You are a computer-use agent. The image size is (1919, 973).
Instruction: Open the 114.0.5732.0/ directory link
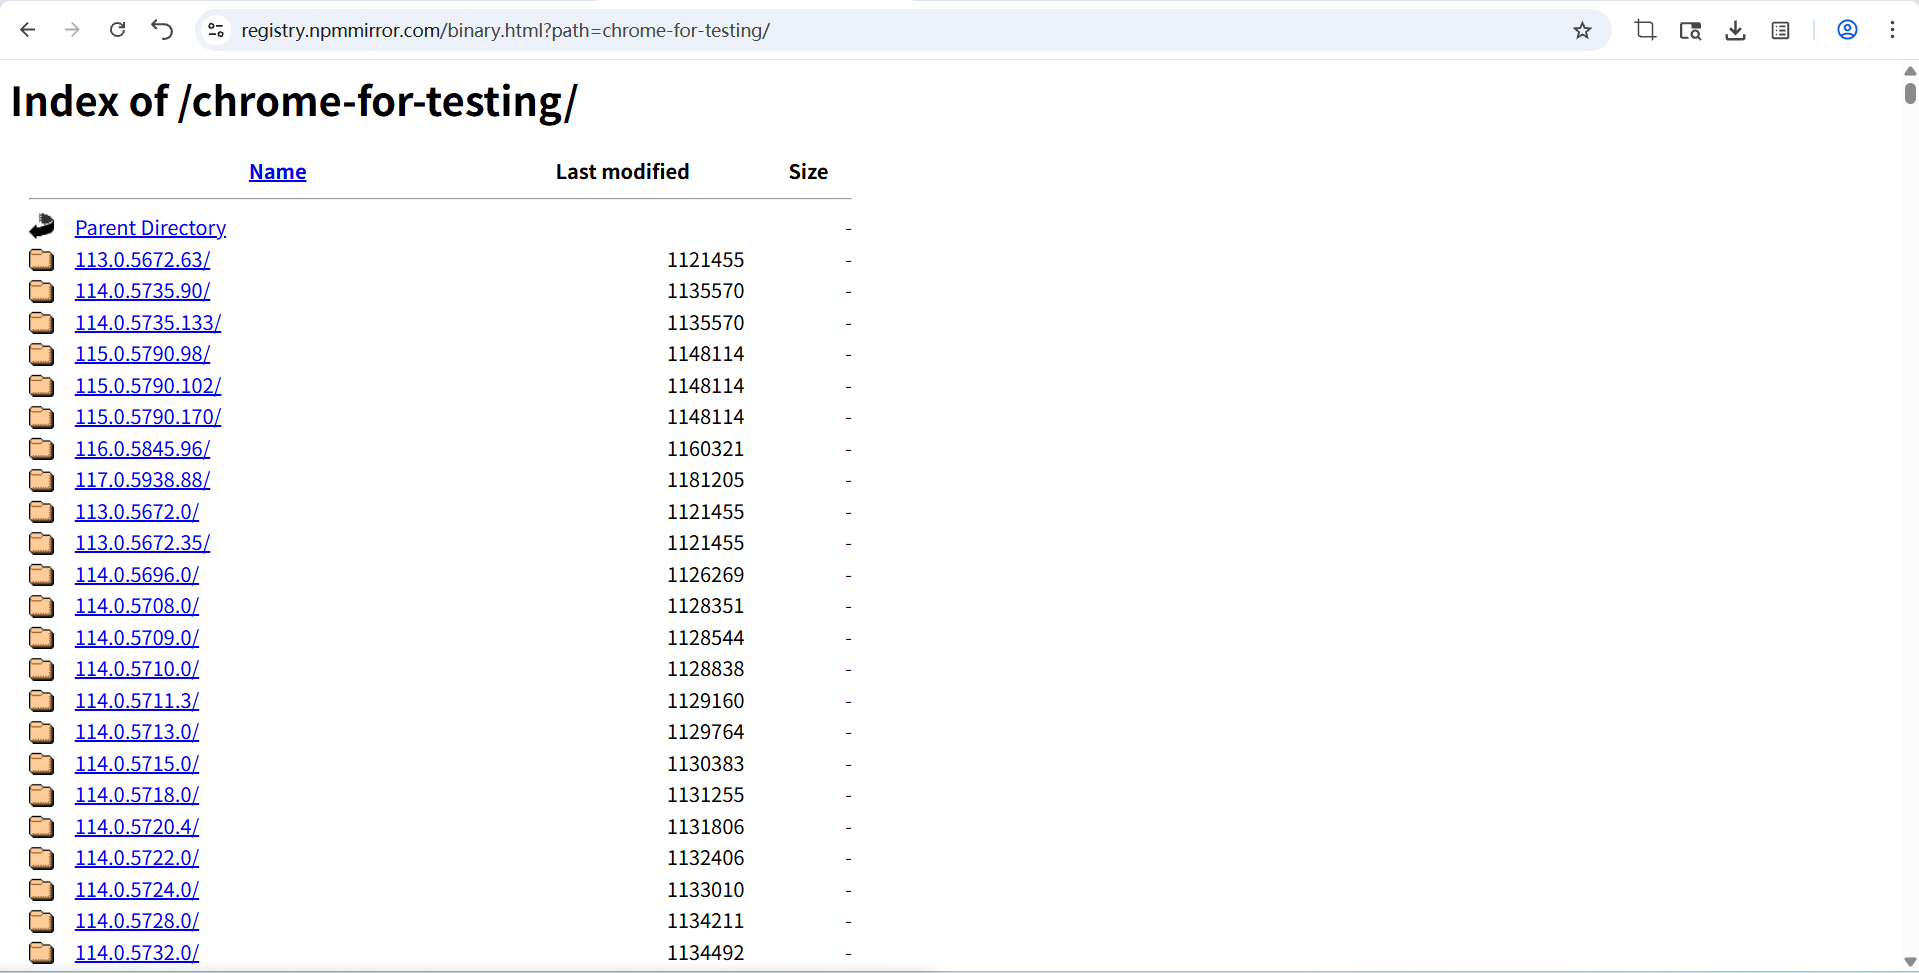[137, 953]
